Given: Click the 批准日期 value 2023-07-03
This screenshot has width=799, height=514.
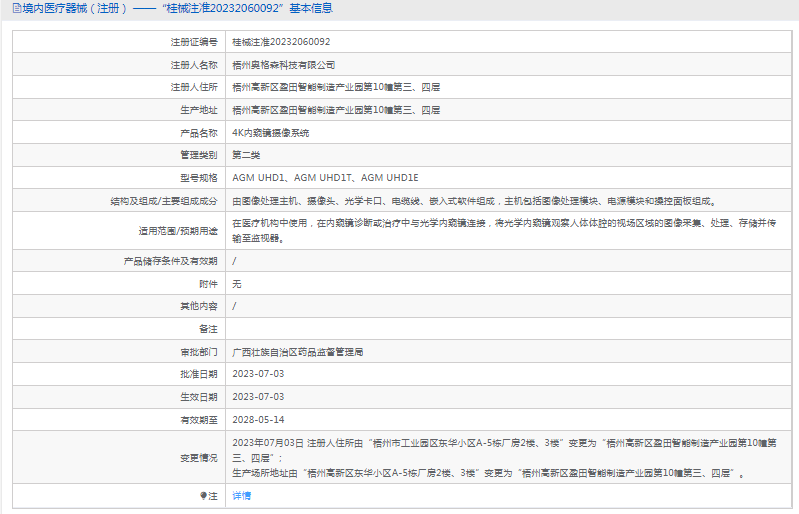Looking at the screenshot, I should [258, 374].
